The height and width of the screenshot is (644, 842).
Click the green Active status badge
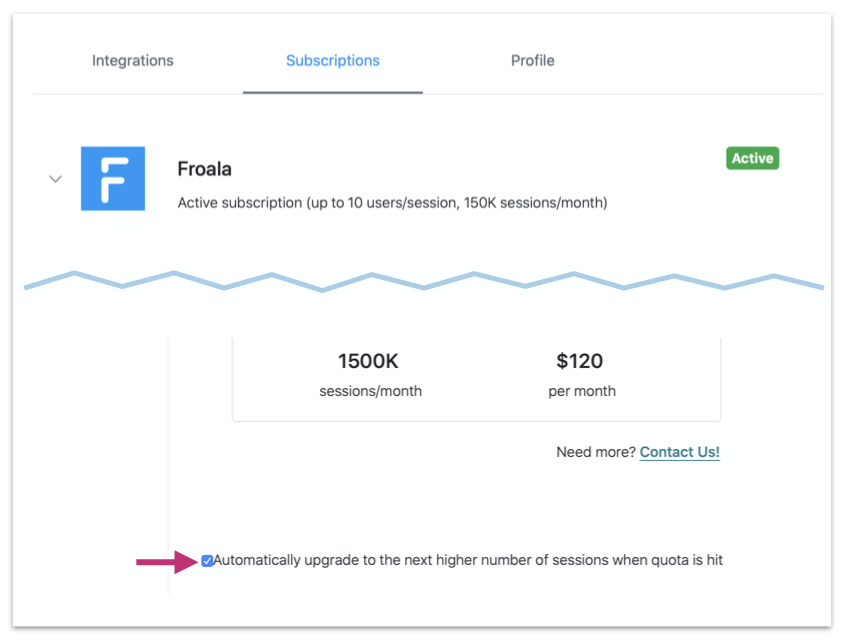[752, 158]
